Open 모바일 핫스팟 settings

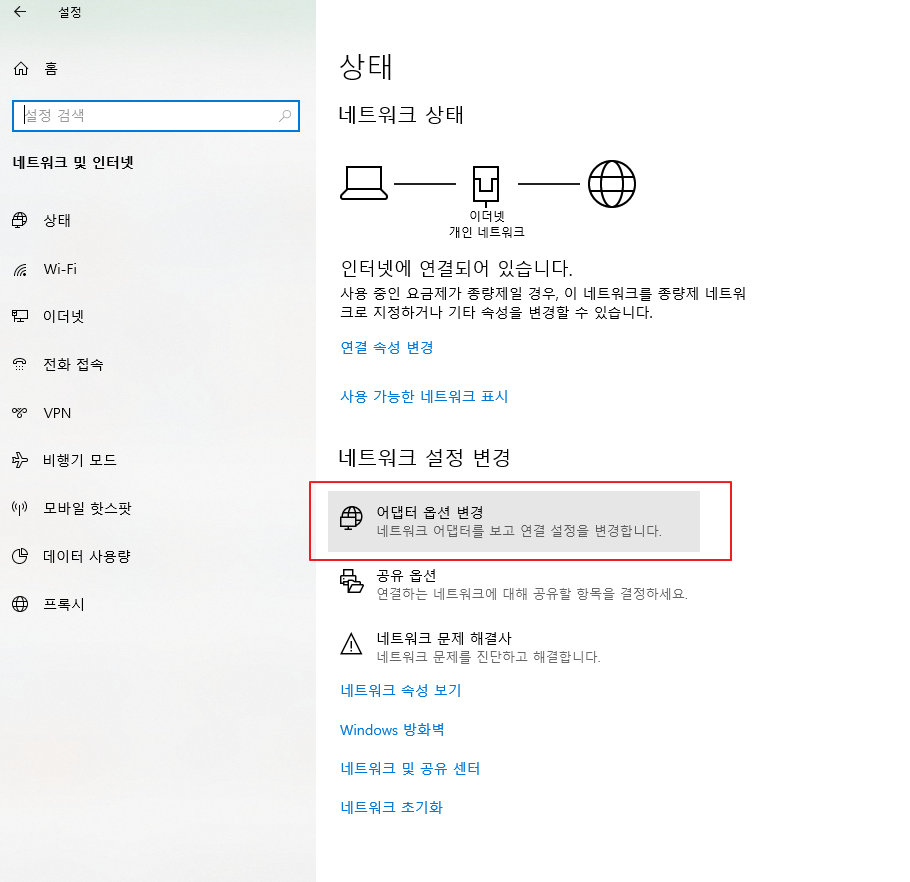pyautogui.click(x=88, y=508)
